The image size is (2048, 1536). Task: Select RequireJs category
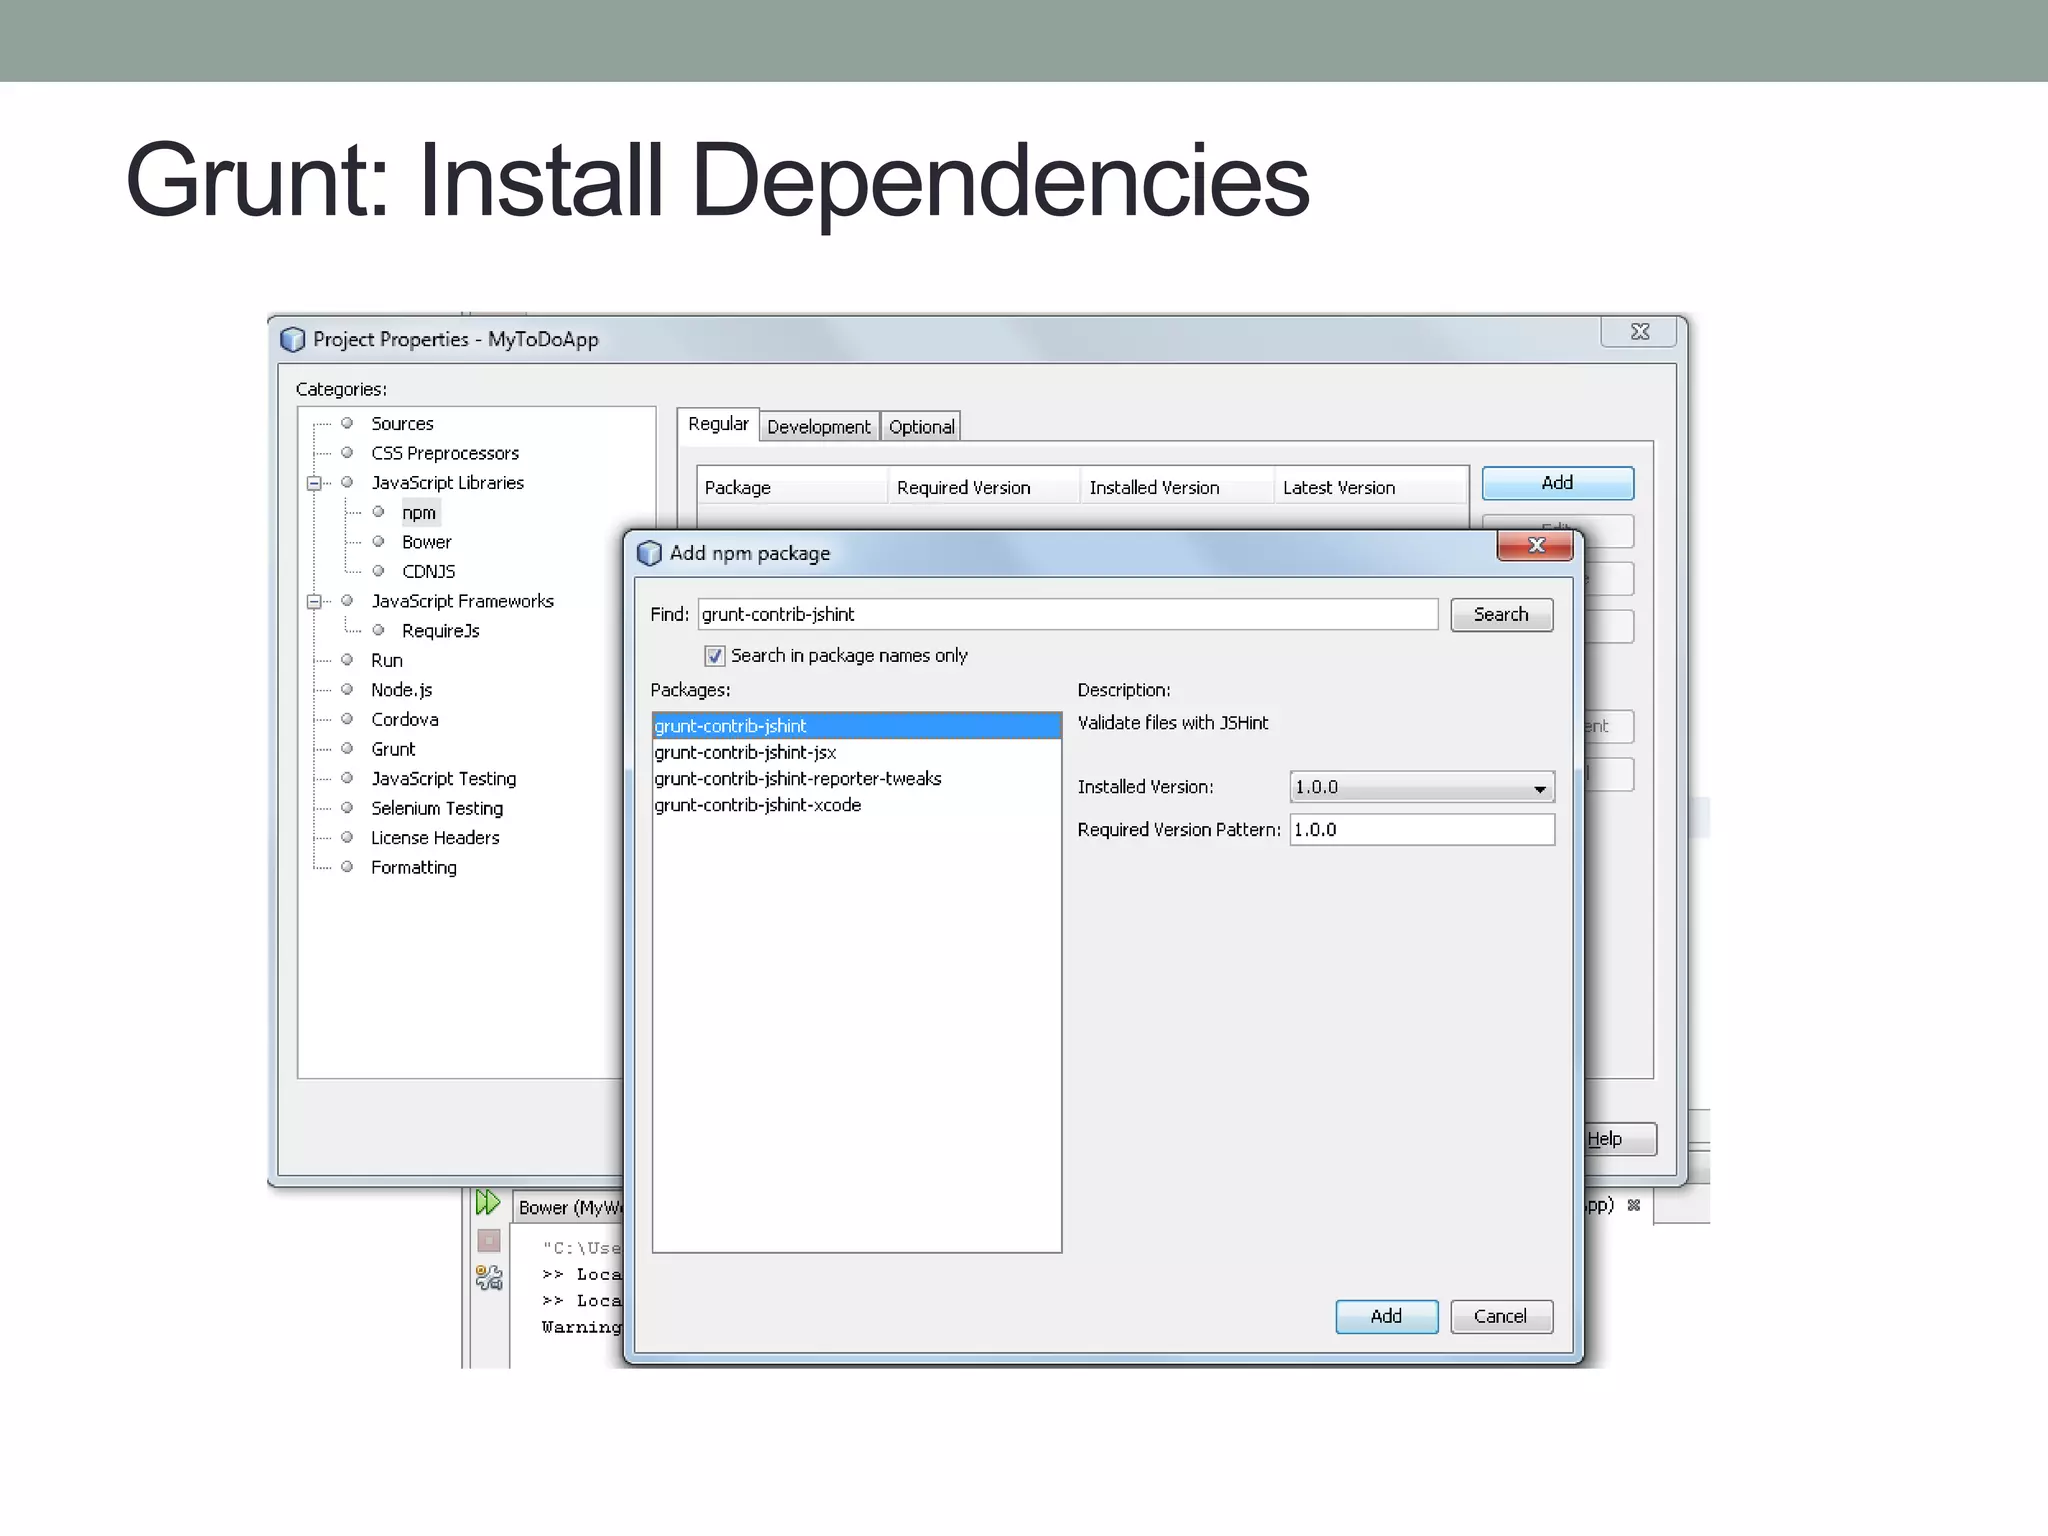pos(441,631)
